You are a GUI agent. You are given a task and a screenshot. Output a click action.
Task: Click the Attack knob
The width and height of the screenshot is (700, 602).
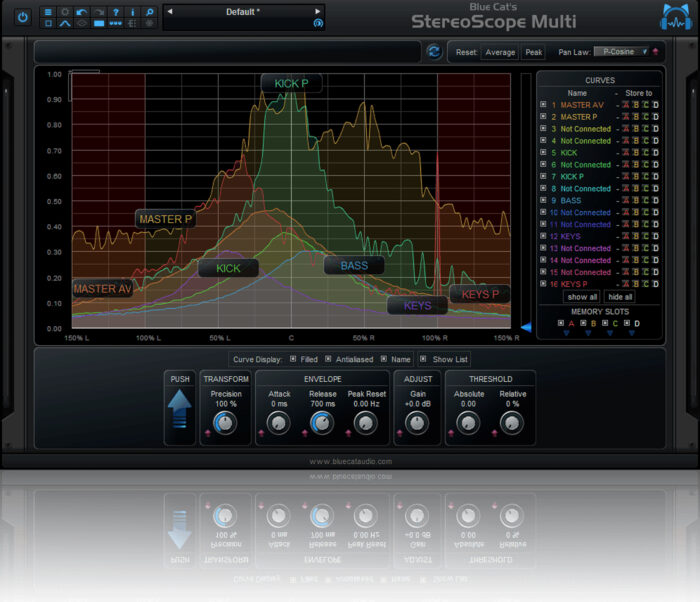(279, 423)
